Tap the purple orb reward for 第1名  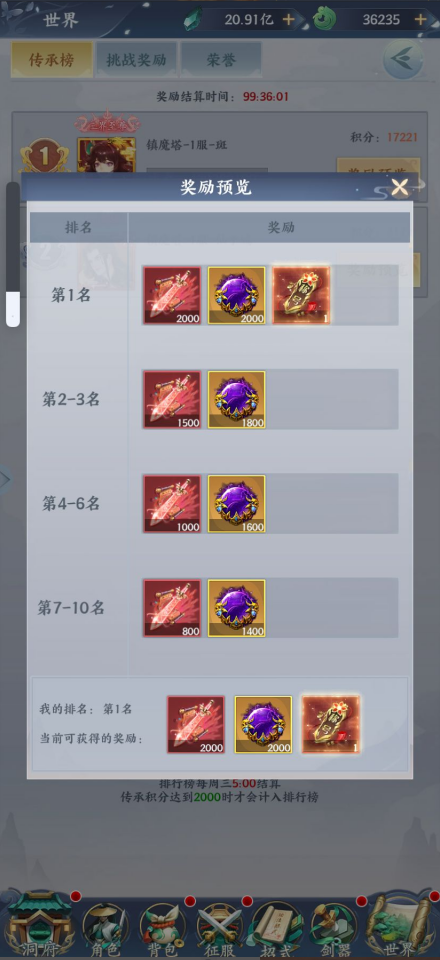(237, 295)
